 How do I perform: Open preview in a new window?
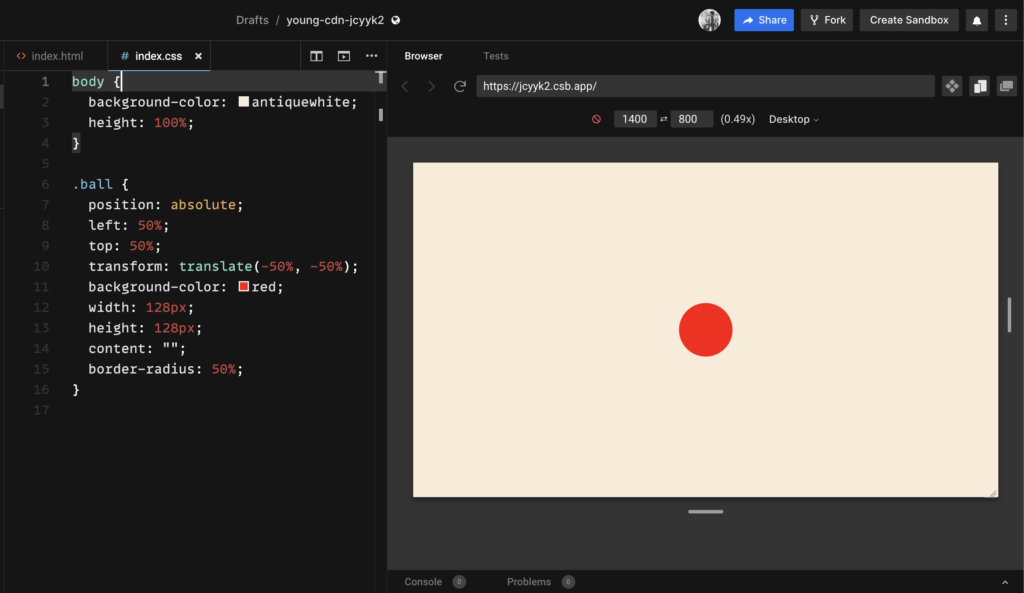click(x=1007, y=87)
